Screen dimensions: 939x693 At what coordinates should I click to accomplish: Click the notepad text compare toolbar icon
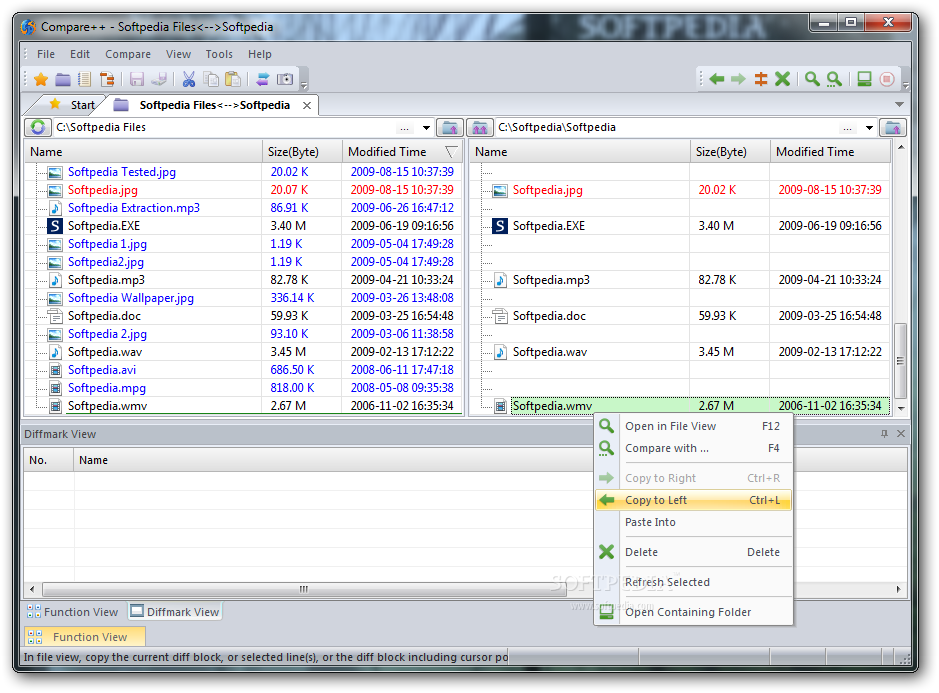pyautogui.click(x=84, y=79)
